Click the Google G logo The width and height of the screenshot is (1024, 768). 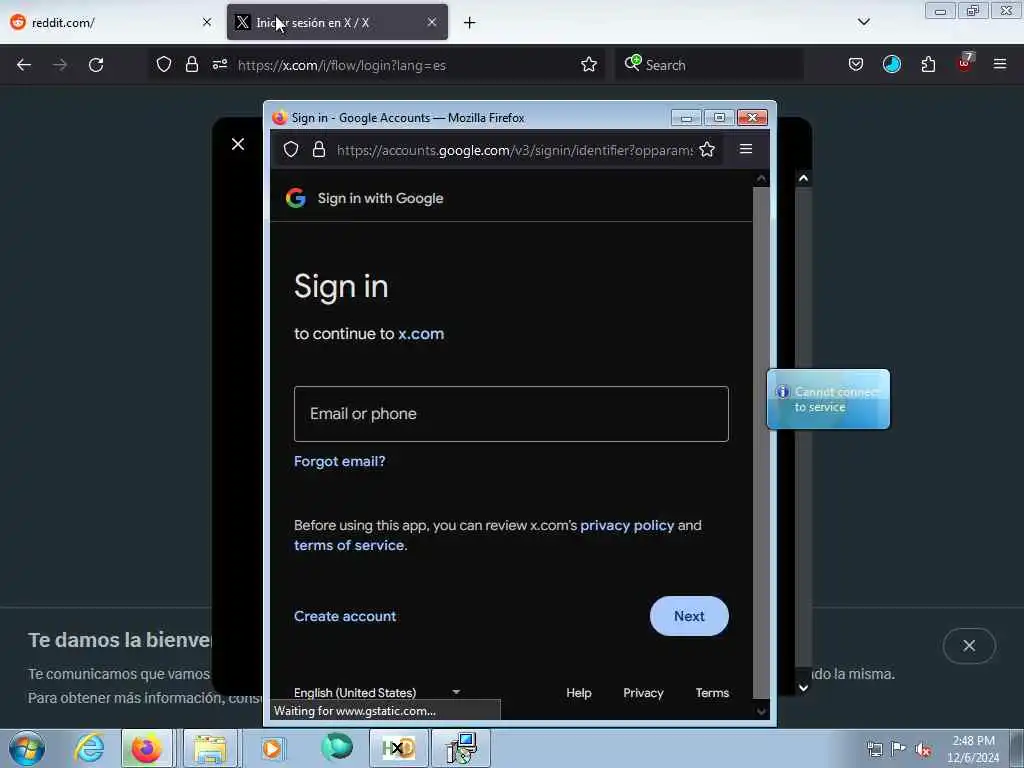[x=296, y=198]
